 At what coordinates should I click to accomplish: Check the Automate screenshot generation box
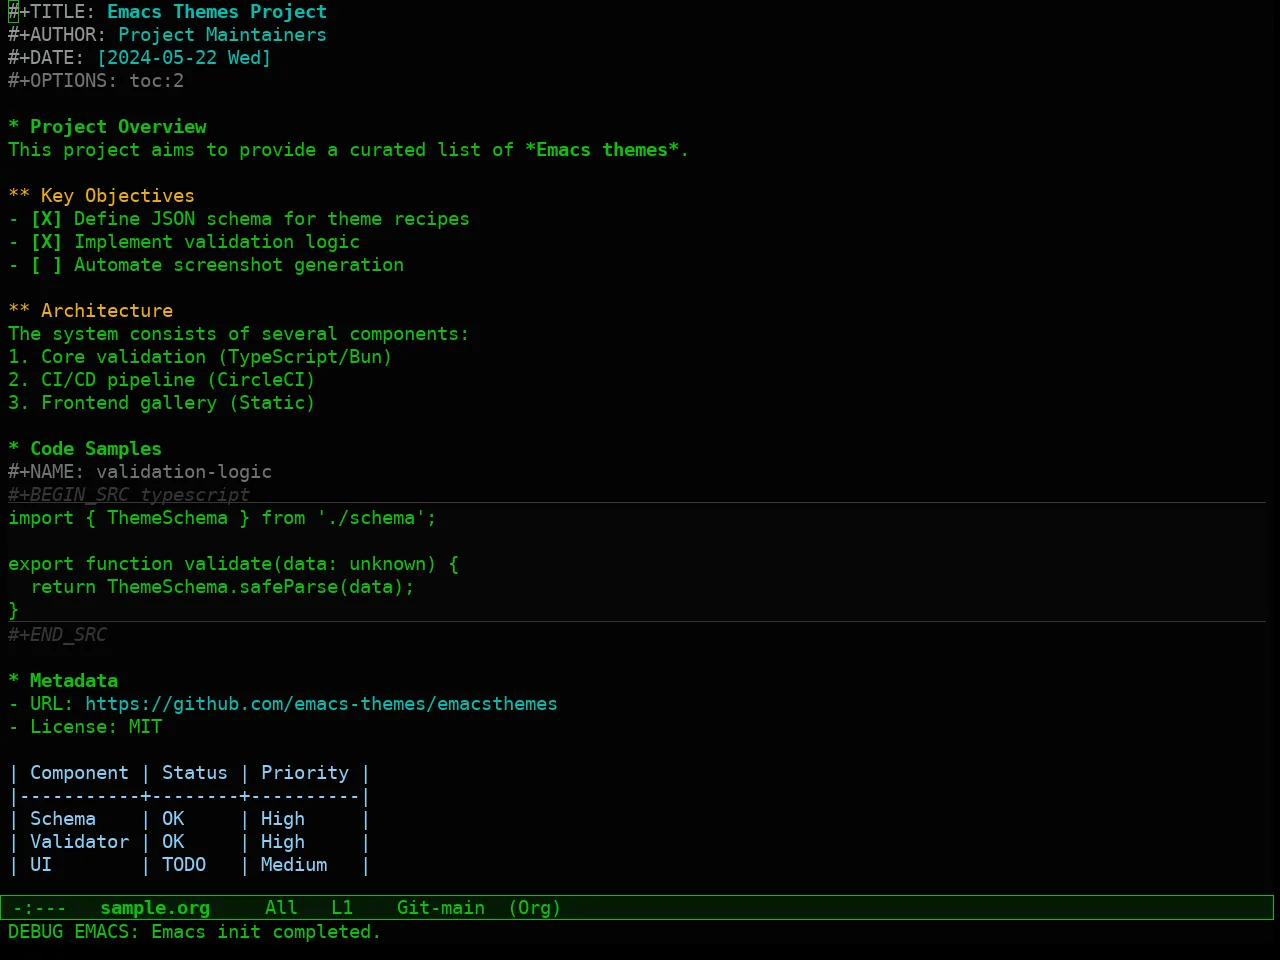coord(46,265)
